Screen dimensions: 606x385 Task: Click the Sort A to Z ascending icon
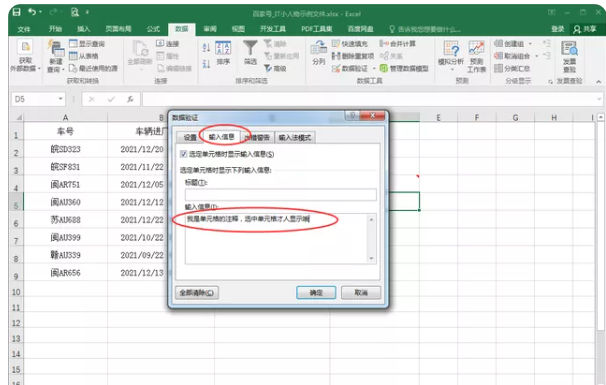[x=206, y=48]
